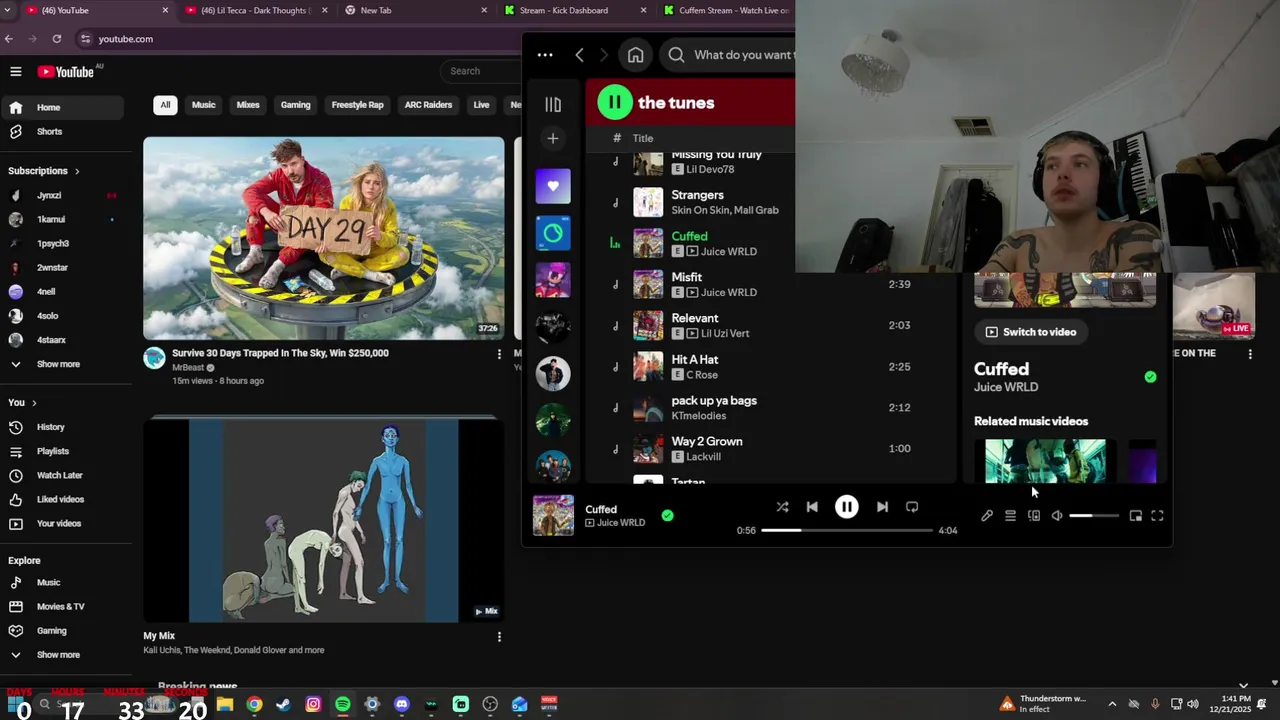
Task: Reload the YouTube browser page
Action: pyautogui.click(x=57, y=39)
